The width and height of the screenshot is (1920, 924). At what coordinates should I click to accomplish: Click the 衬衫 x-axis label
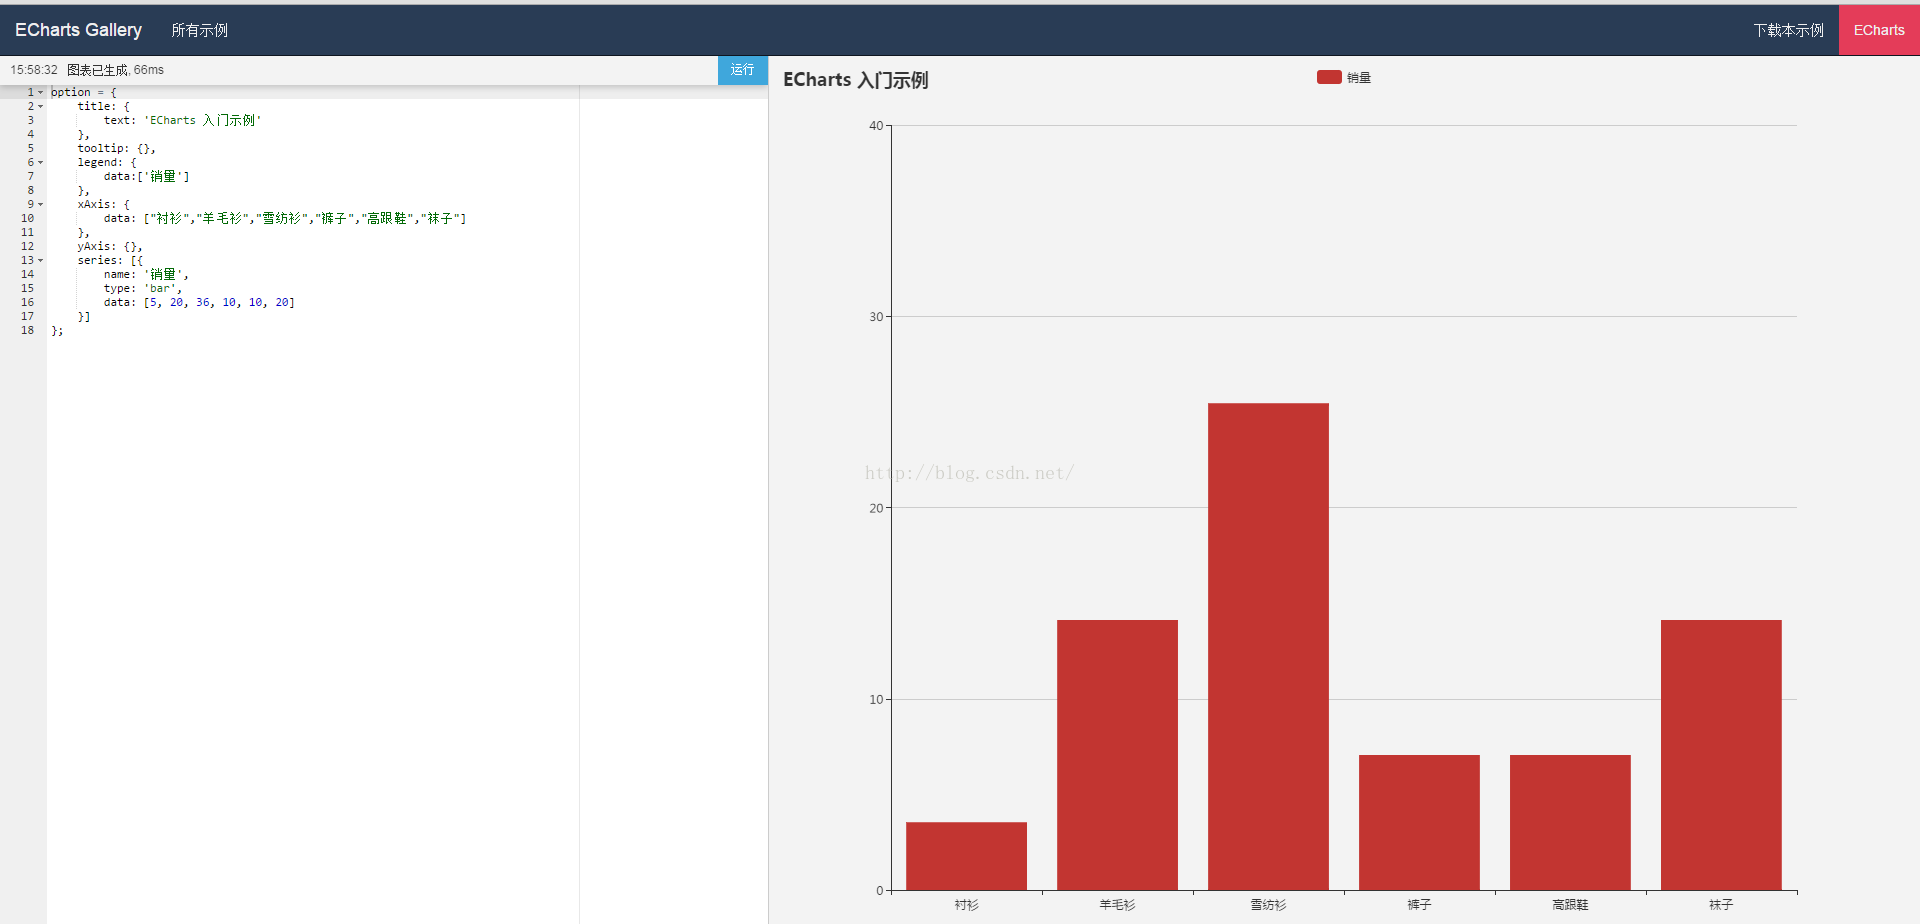[966, 905]
